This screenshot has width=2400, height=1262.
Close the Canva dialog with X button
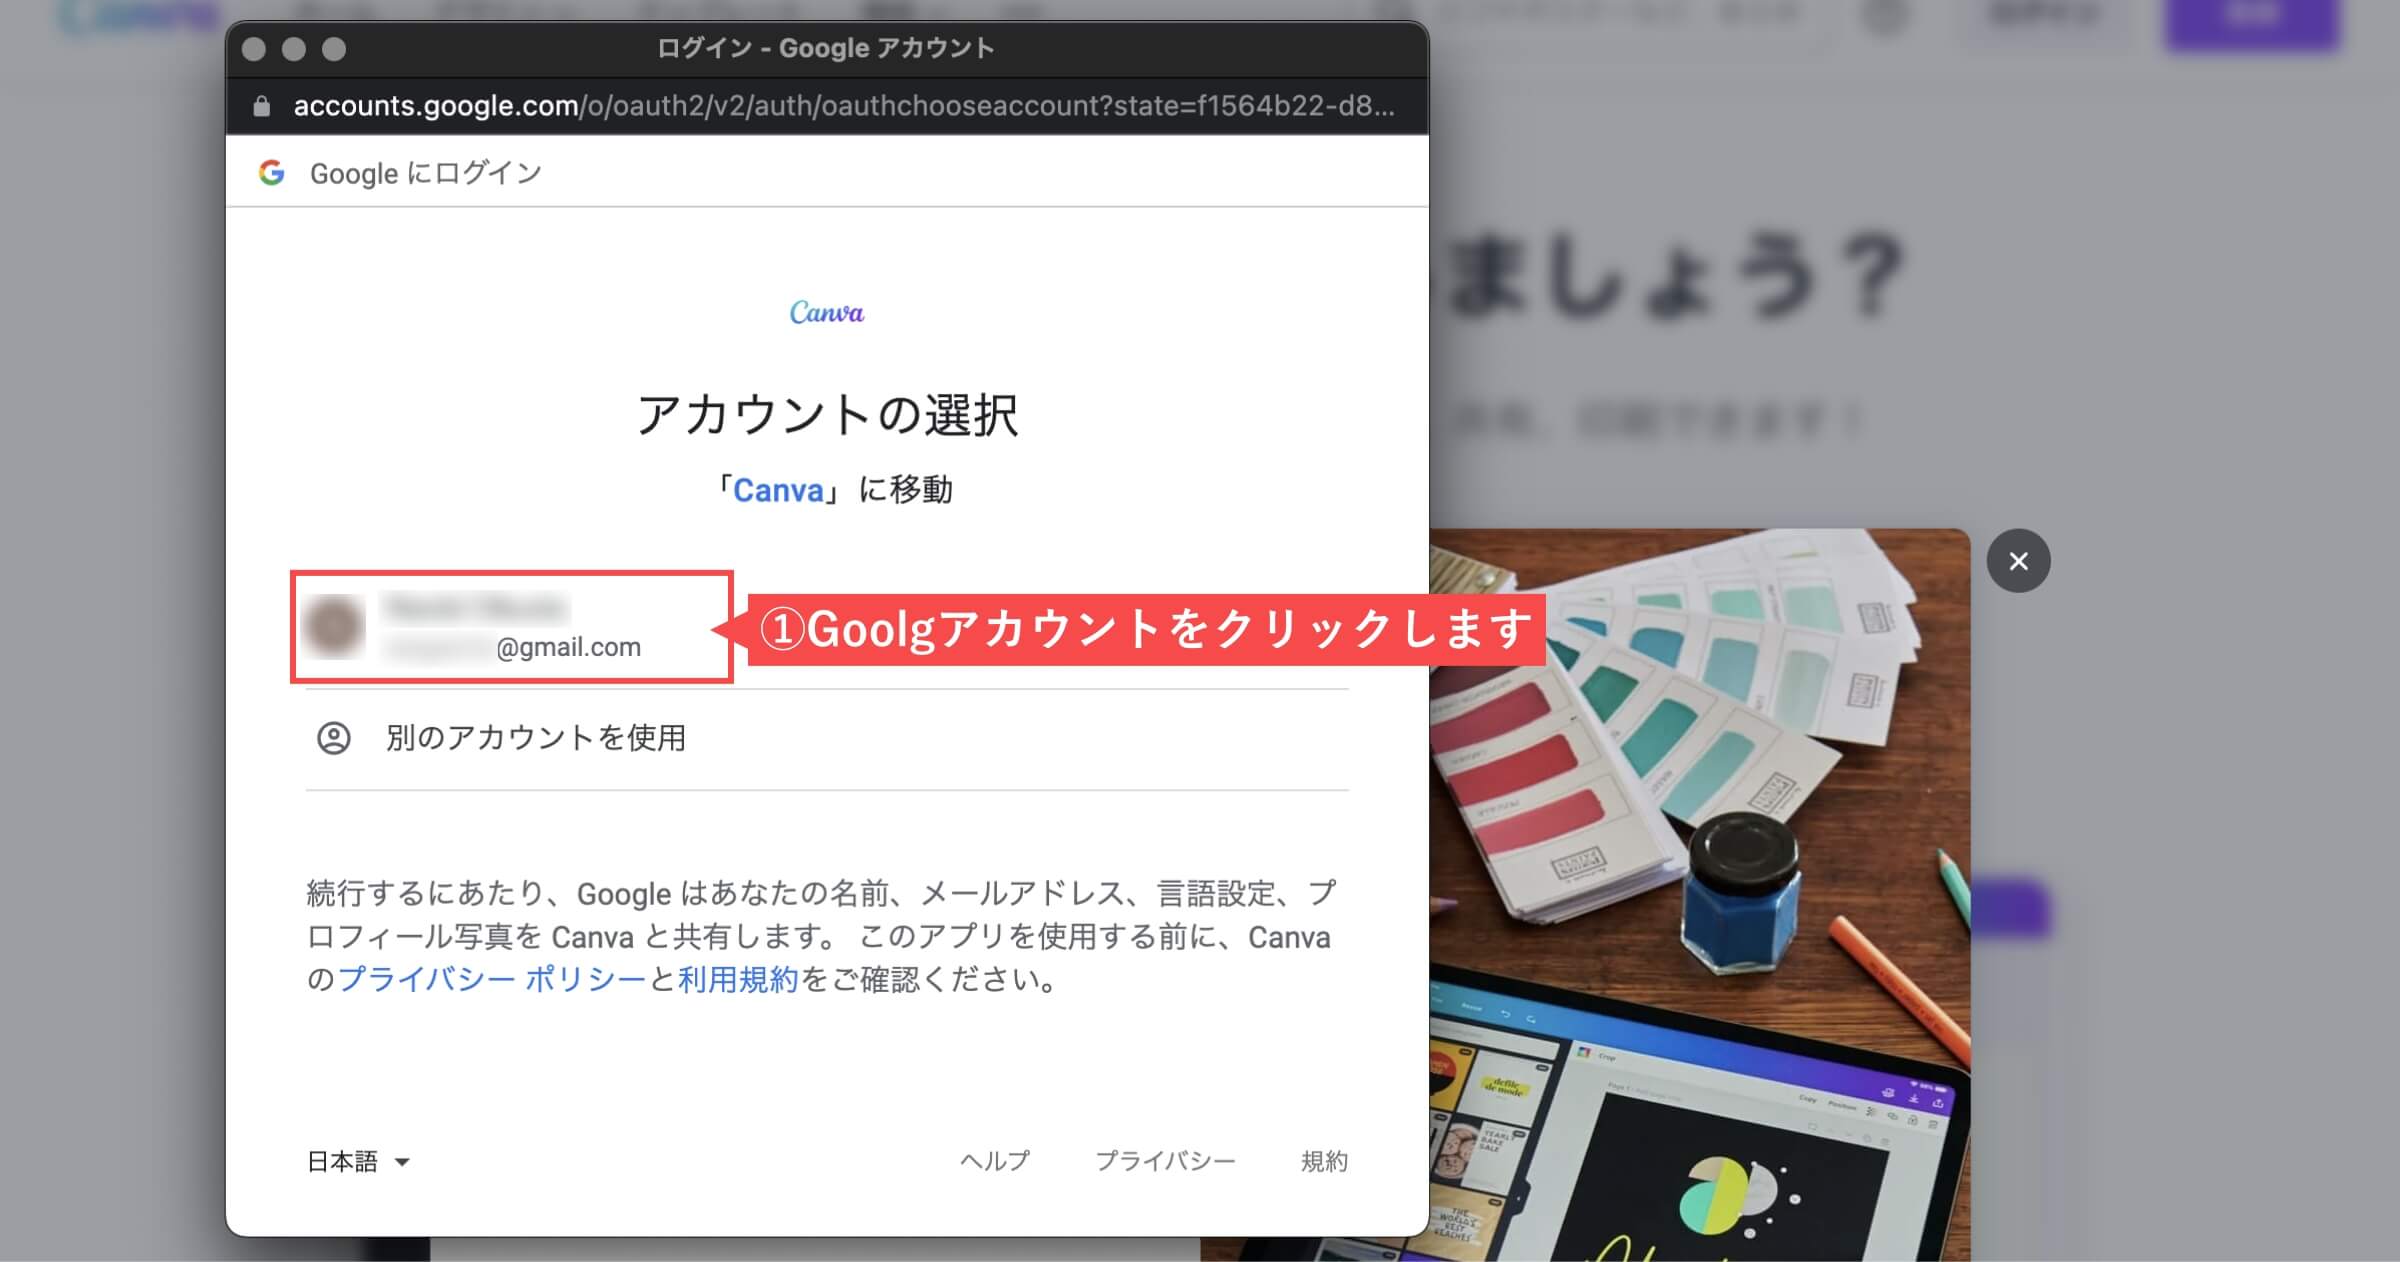pos(2018,561)
